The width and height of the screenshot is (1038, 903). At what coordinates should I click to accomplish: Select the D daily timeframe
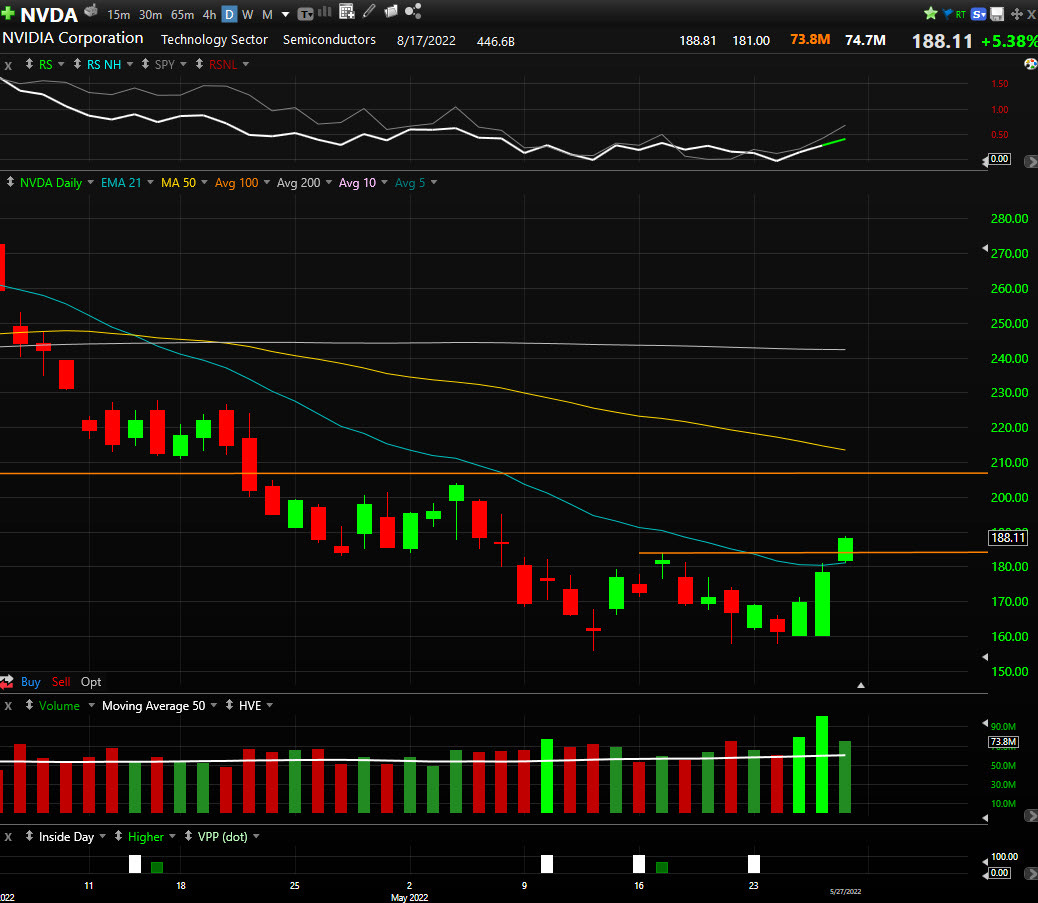tap(229, 15)
